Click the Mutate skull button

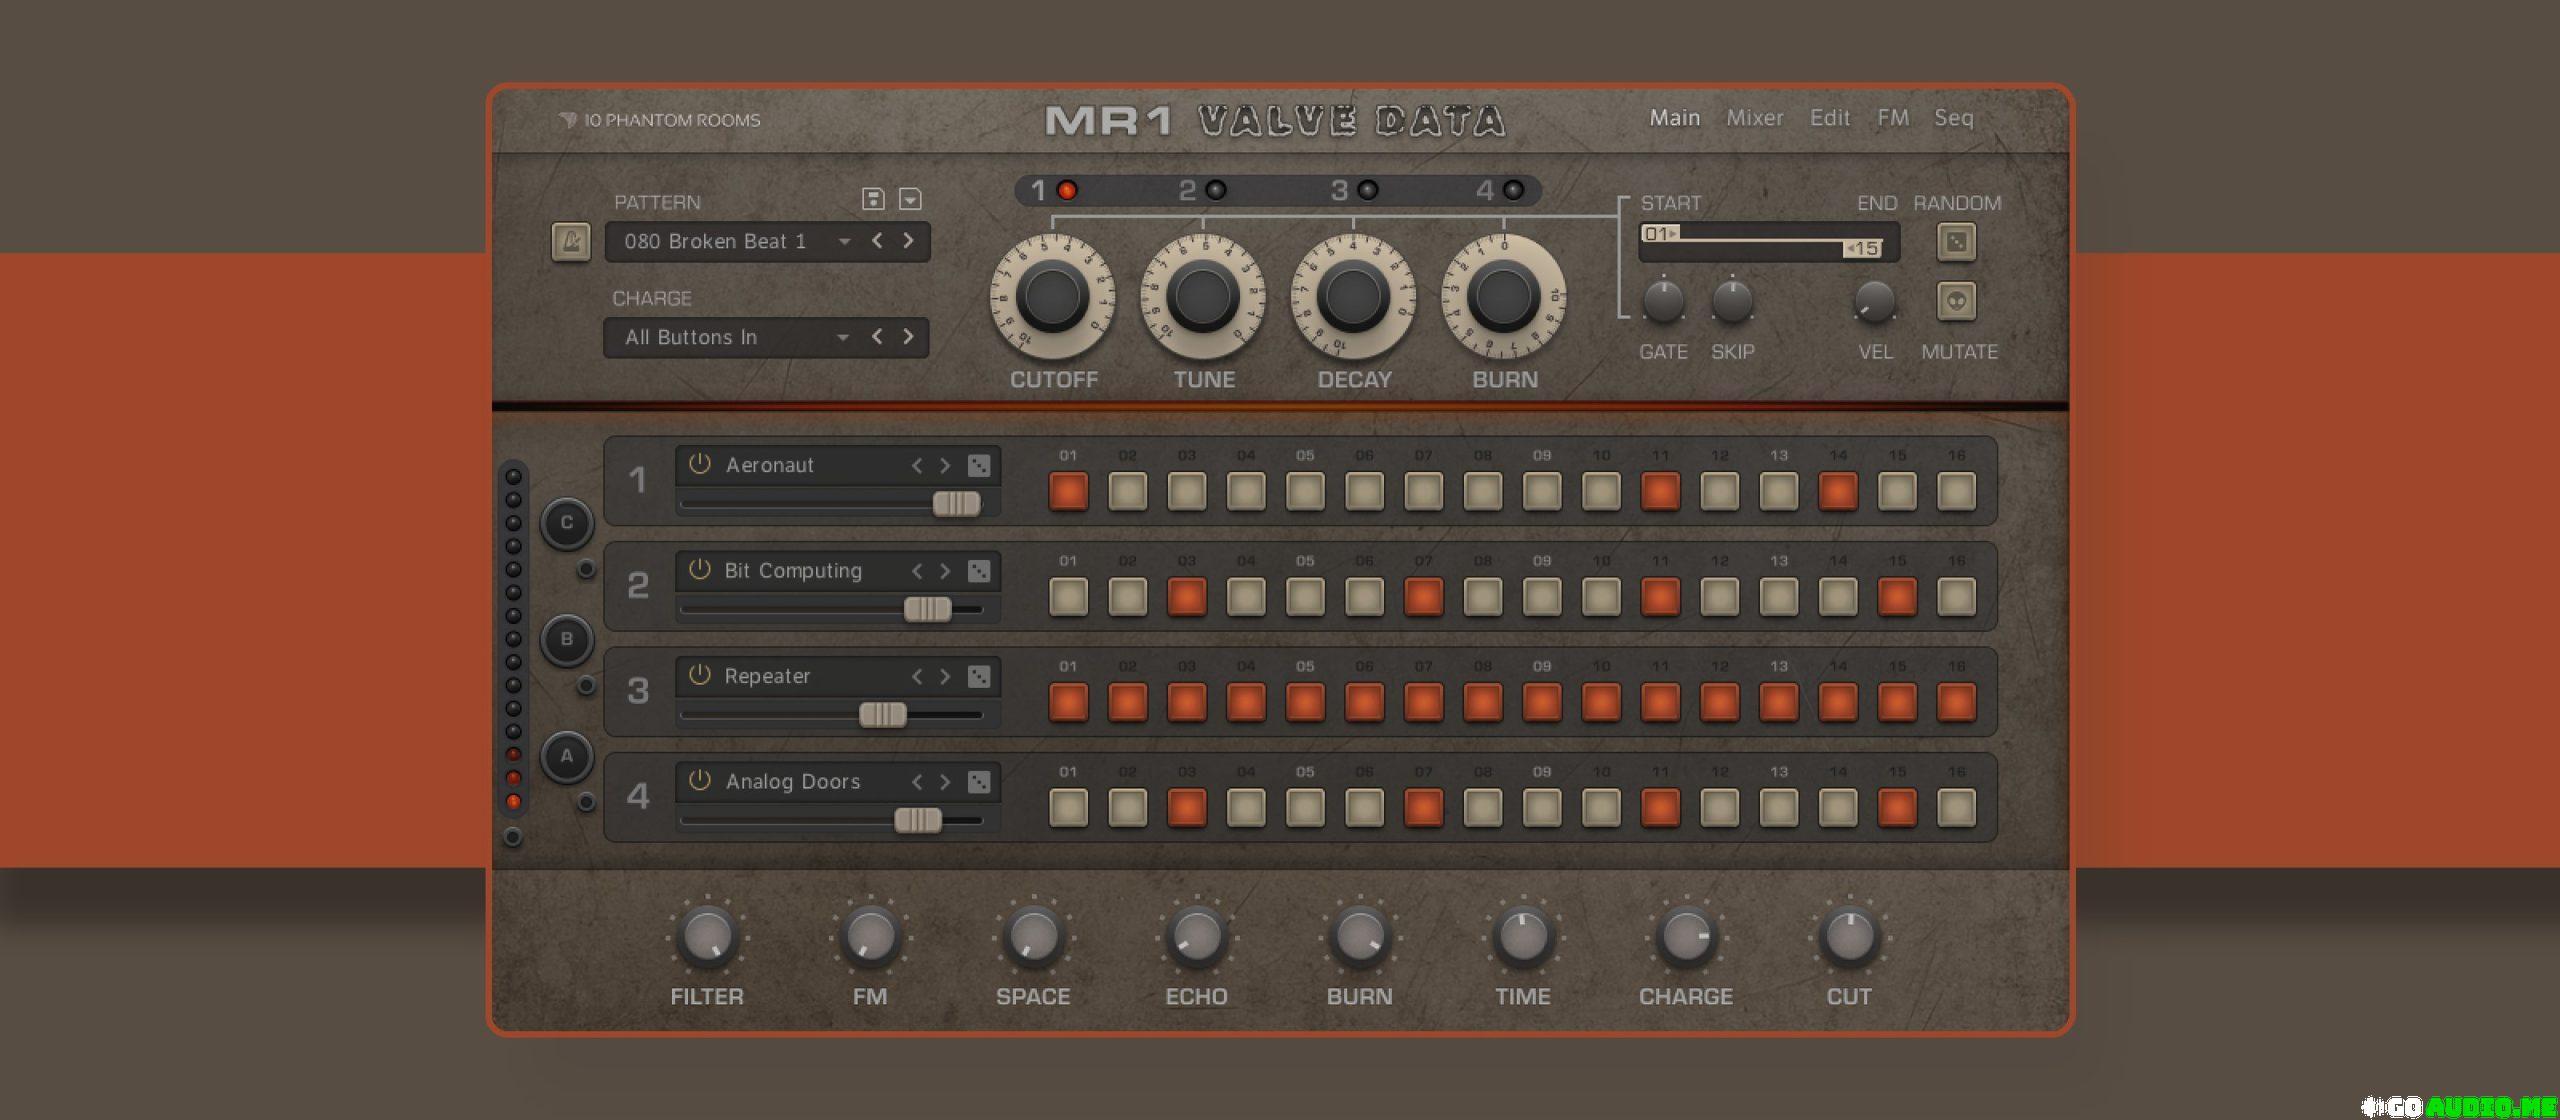point(1956,301)
